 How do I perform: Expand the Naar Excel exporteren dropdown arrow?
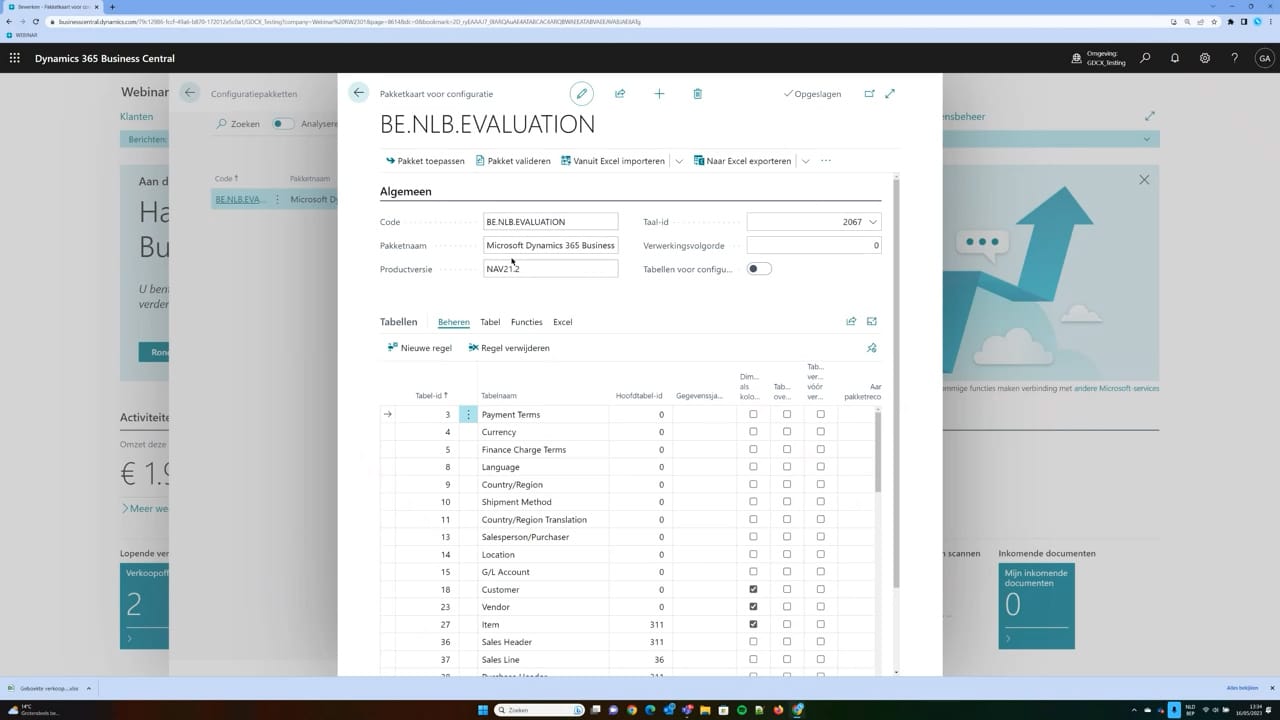pyautogui.click(x=805, y=161)
